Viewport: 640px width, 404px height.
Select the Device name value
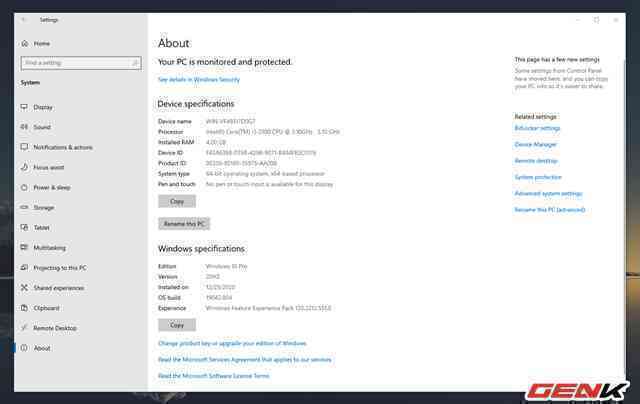pos(231,121)
